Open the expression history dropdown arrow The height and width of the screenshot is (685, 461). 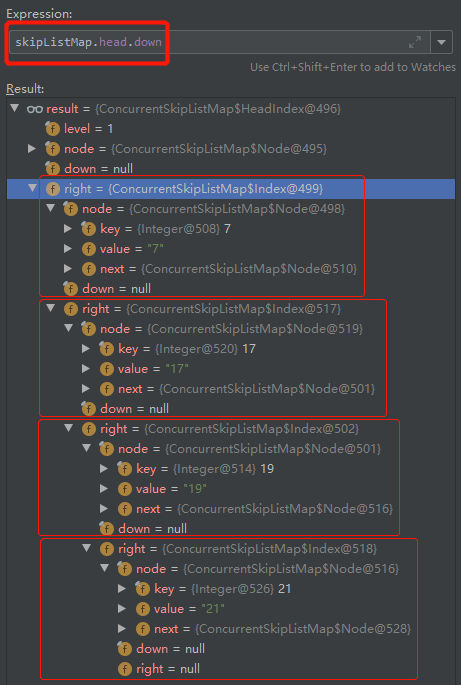(441, 42)
